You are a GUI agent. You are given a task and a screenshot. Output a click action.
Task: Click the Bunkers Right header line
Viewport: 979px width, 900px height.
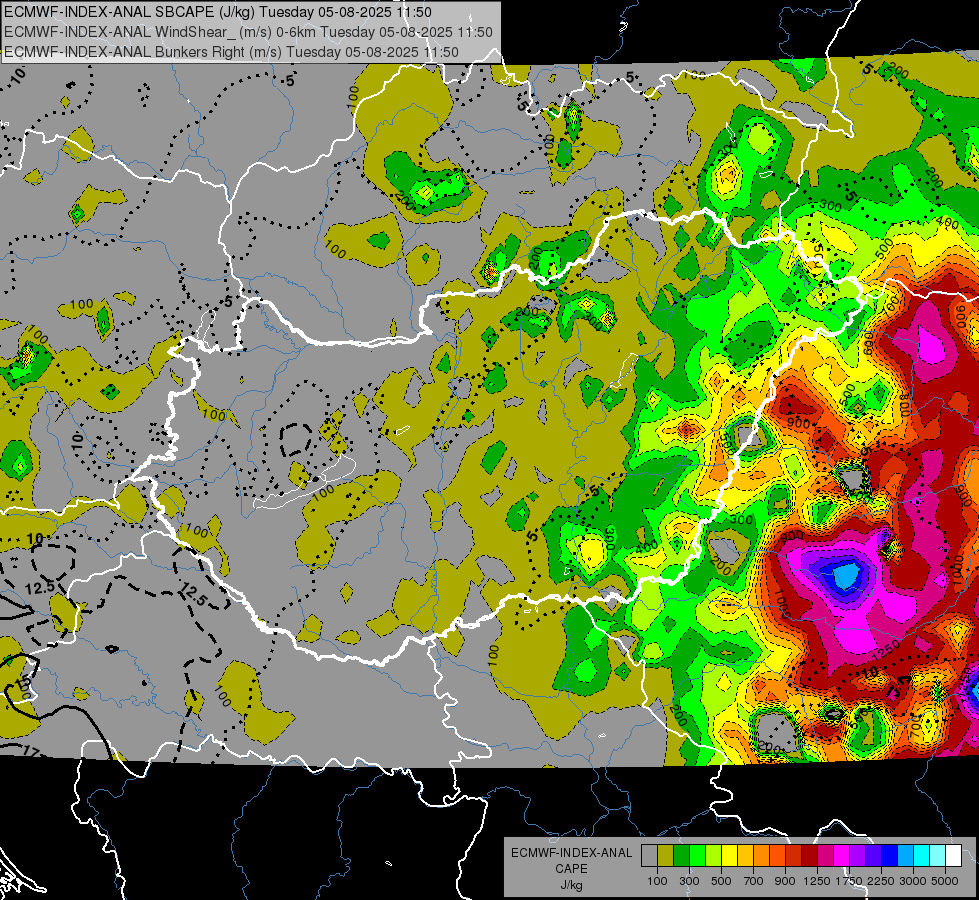click(x=231, y=52)
